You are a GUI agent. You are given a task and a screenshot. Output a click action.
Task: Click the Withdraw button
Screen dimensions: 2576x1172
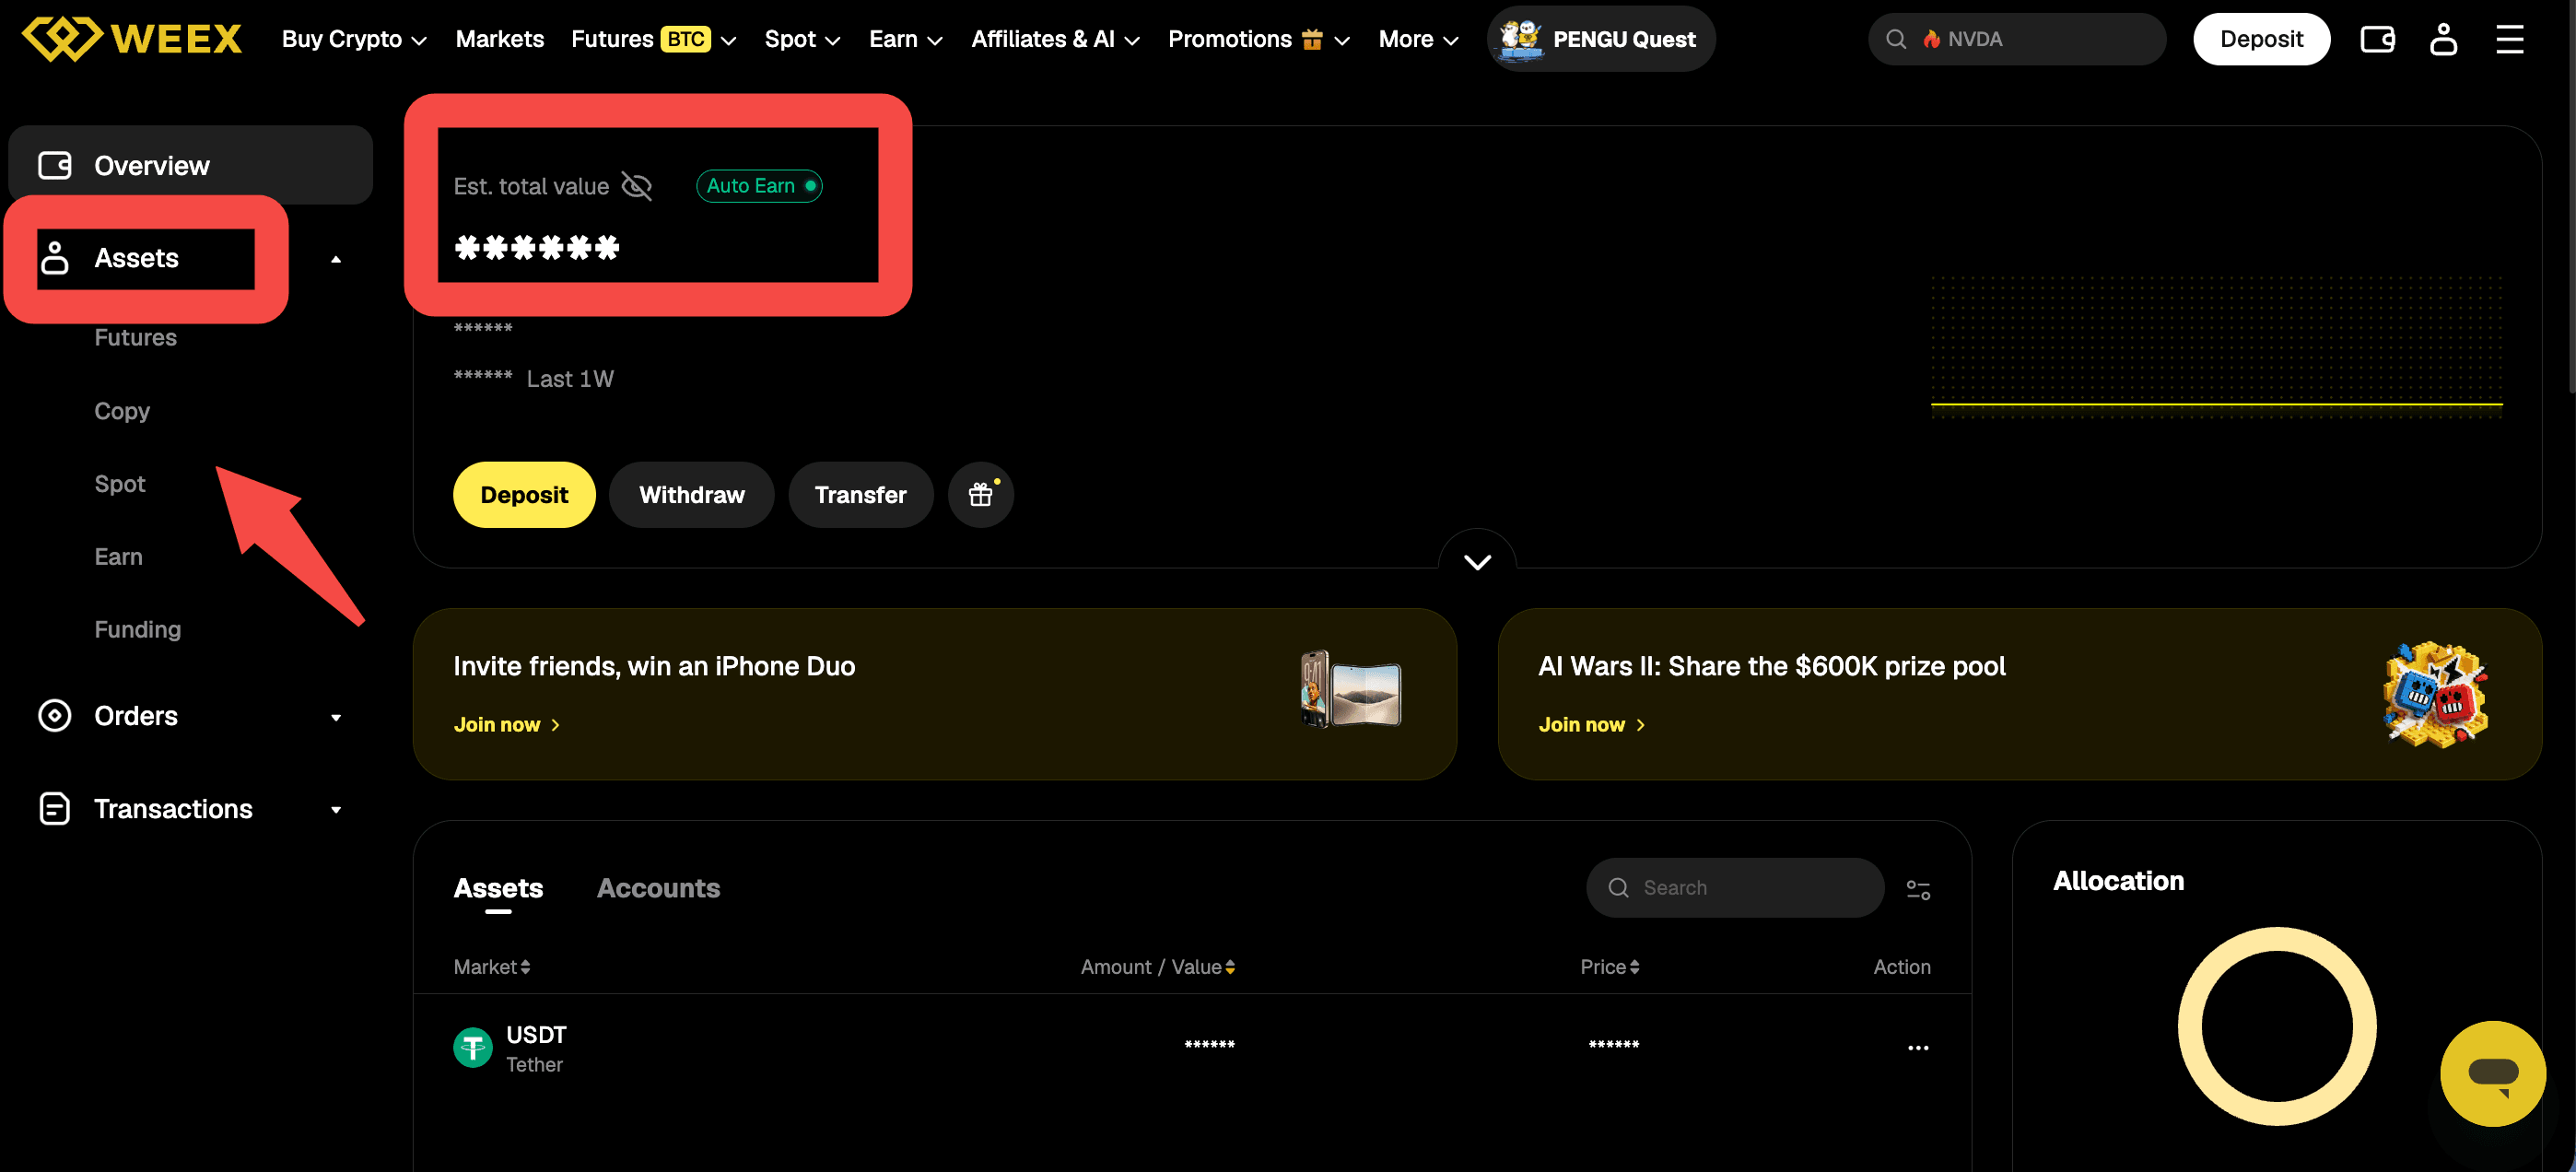691,494
